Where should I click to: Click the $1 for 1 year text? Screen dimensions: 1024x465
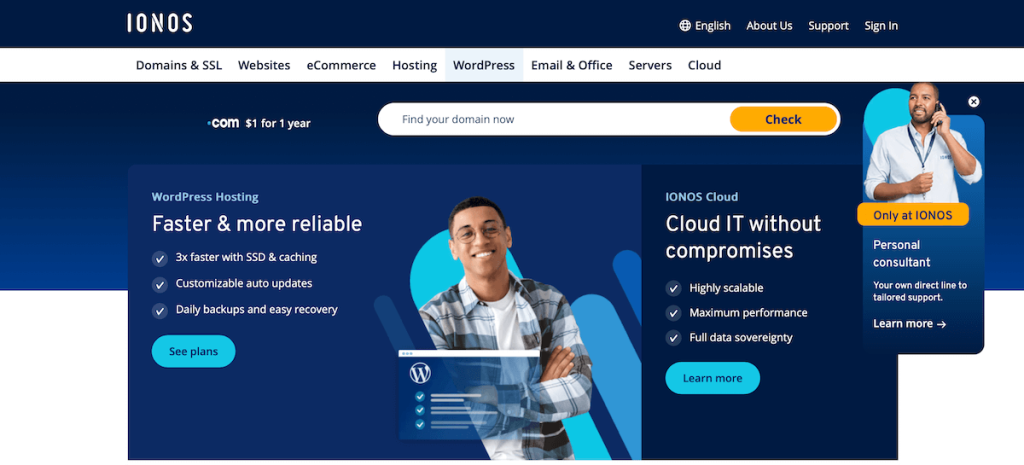click(x=278, y=123)
